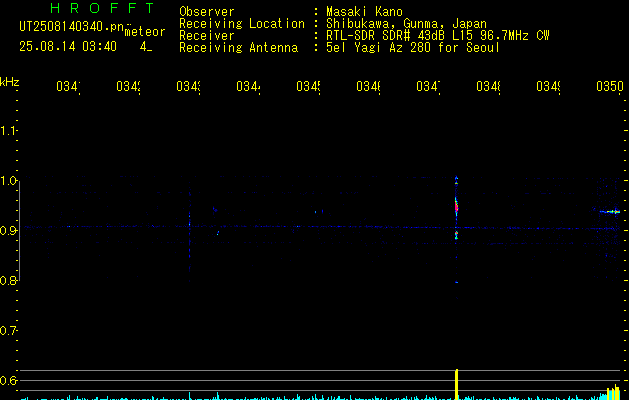Click the 'Receiving Antenna' label

[238, 48]
